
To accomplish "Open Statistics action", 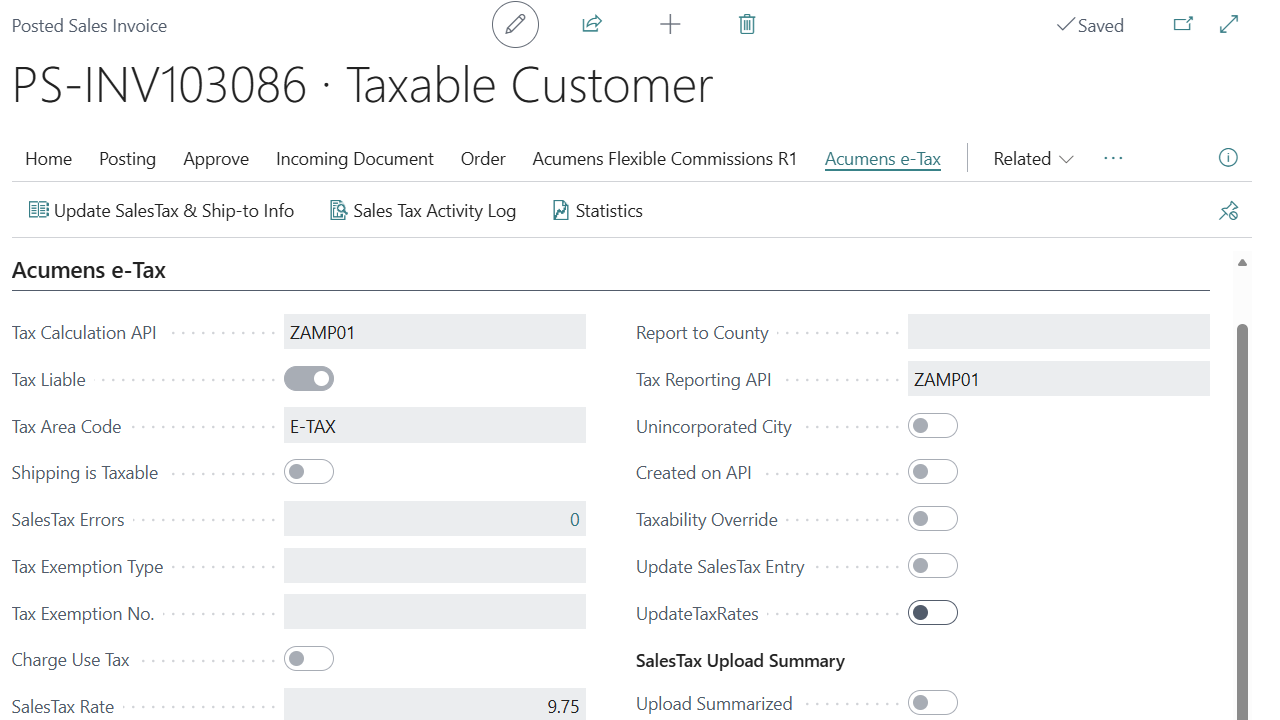I will point(597,211).
